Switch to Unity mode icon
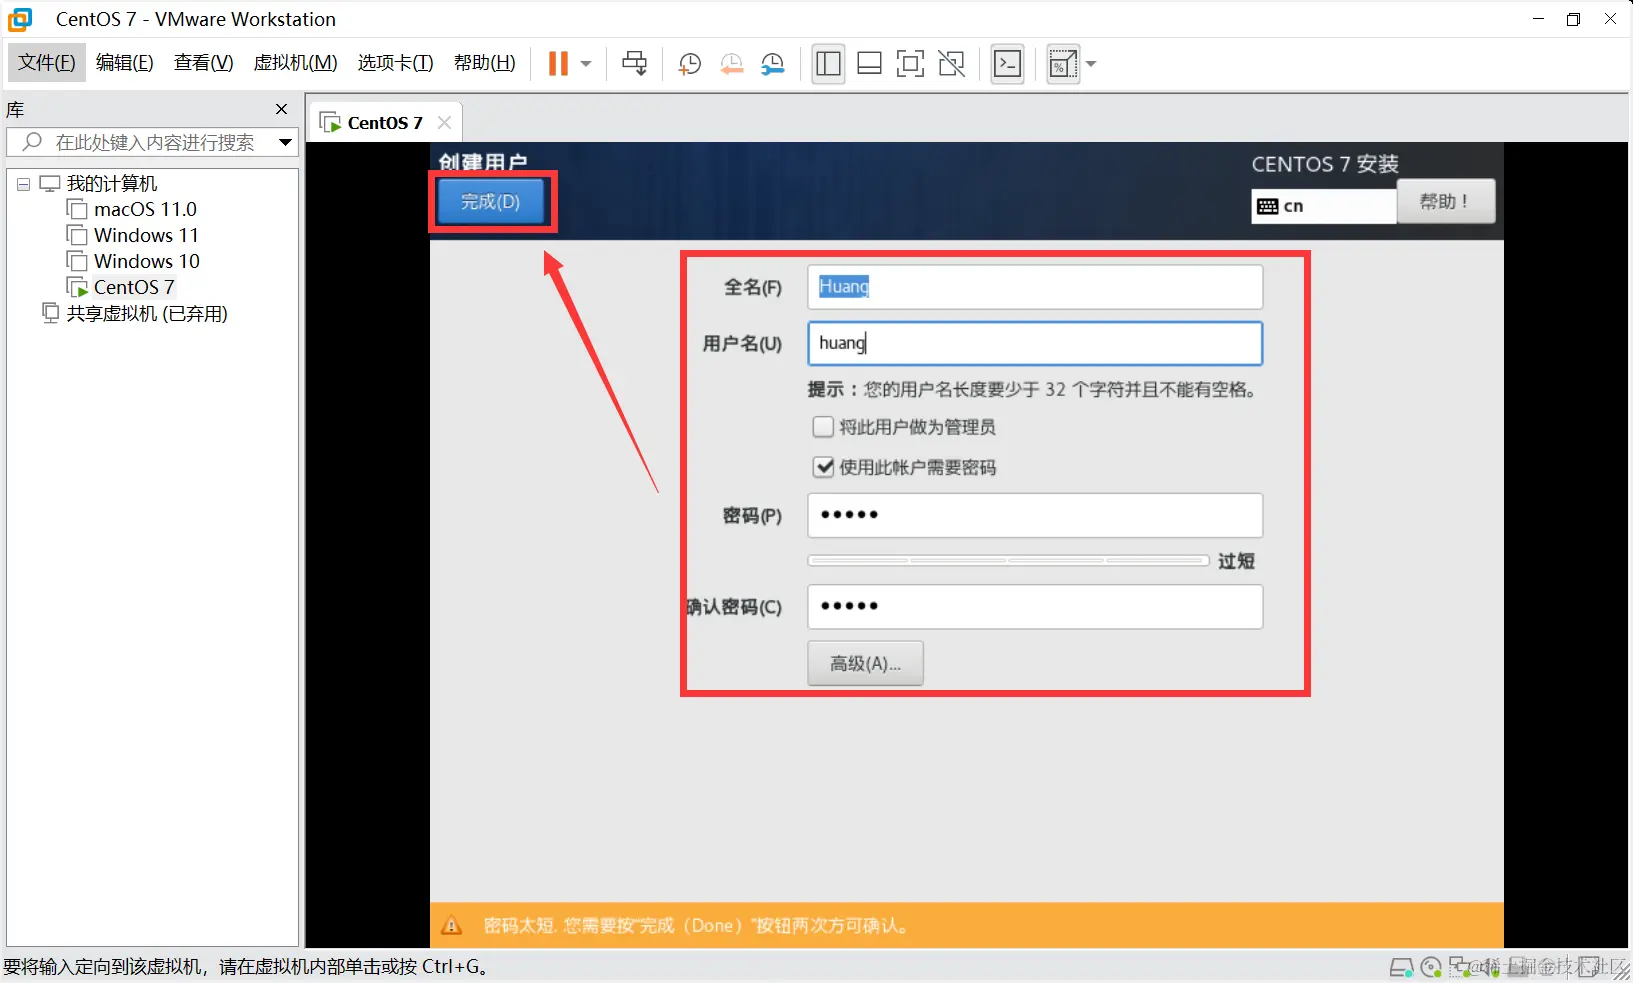 coord(952,64)
